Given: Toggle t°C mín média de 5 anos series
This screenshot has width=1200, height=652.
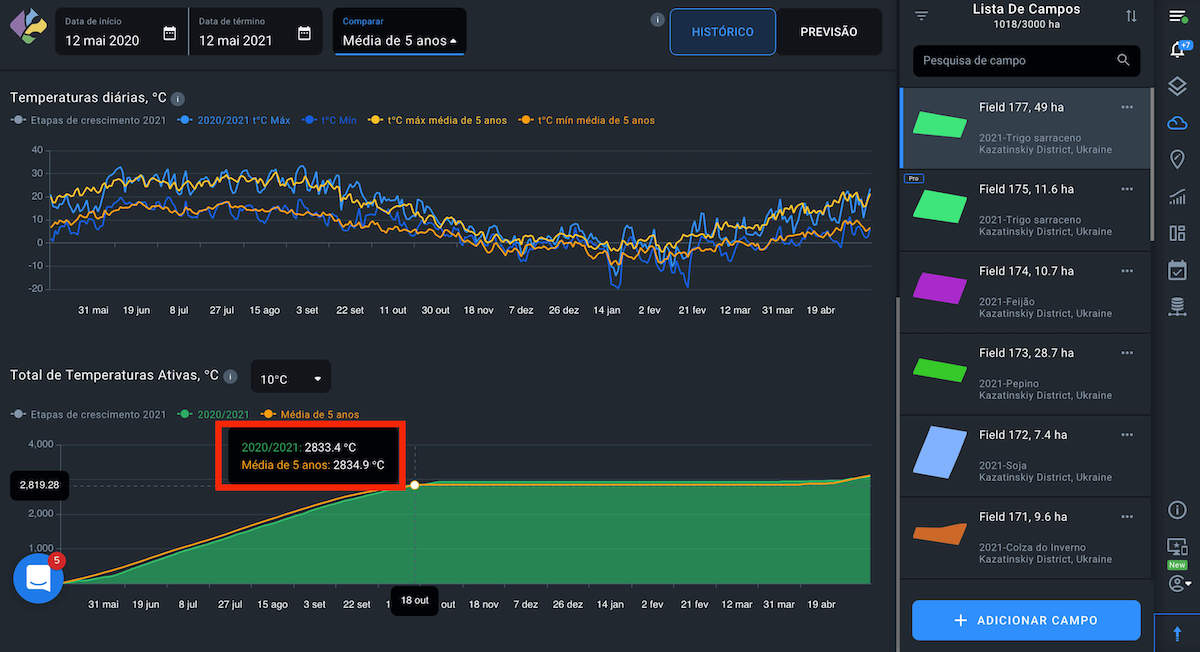Looking at the screenshot, I should click(x=588, y=120).
